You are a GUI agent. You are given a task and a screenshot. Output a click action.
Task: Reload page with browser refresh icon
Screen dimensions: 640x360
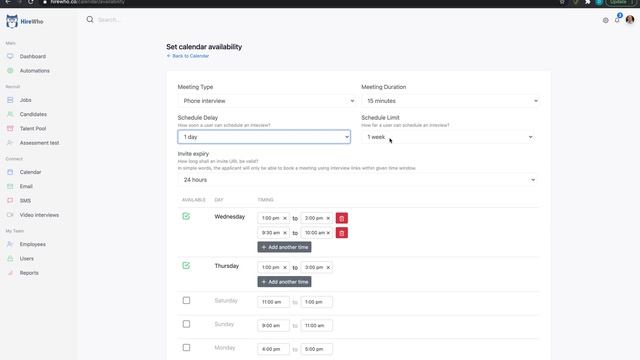pos(31,2)
